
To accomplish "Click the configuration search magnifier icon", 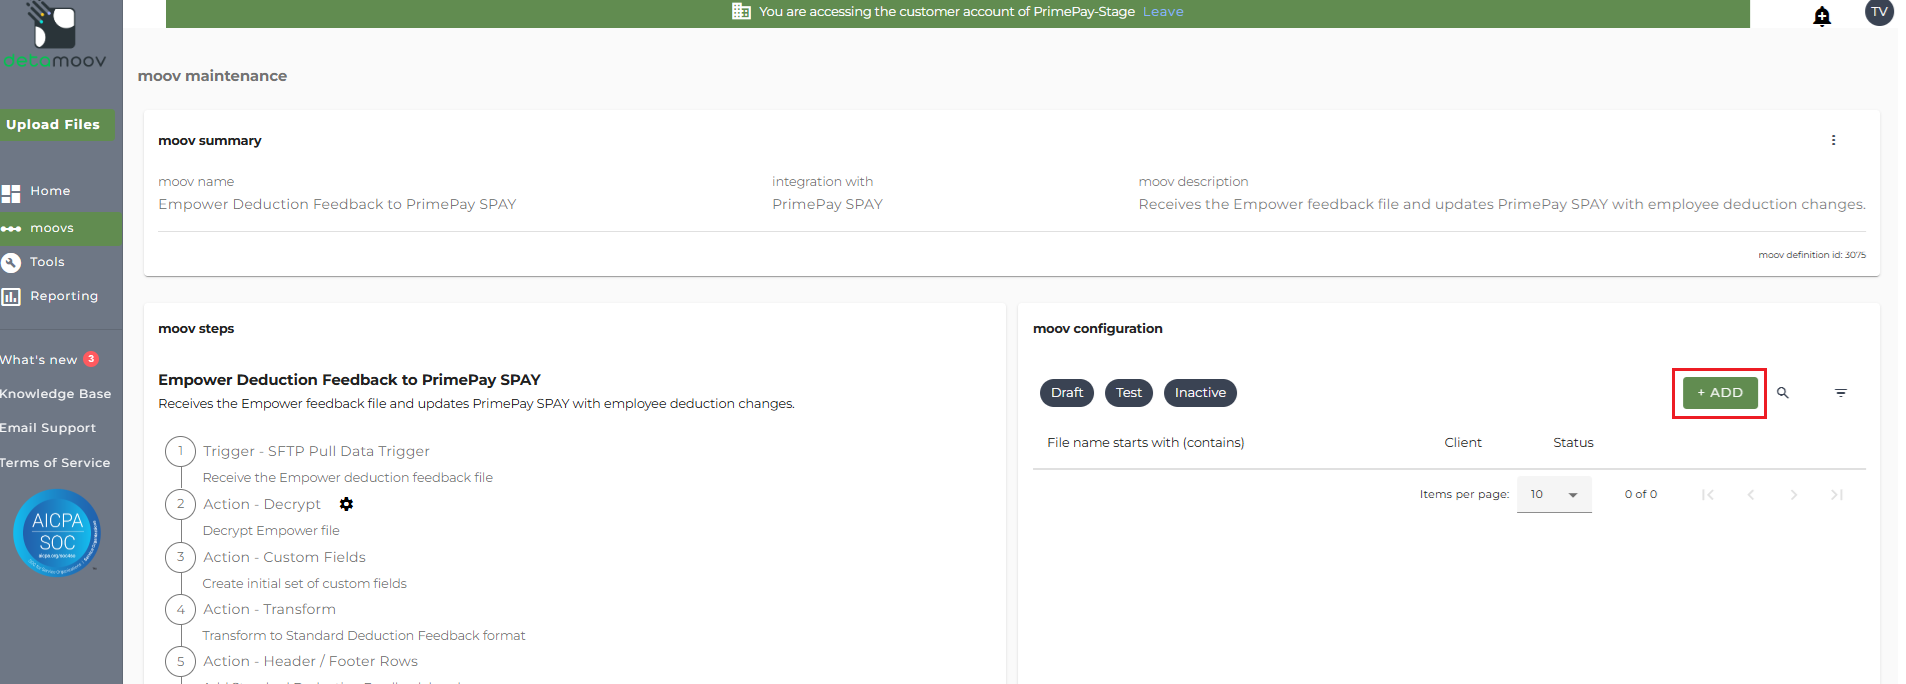I will coord(1782,393).
